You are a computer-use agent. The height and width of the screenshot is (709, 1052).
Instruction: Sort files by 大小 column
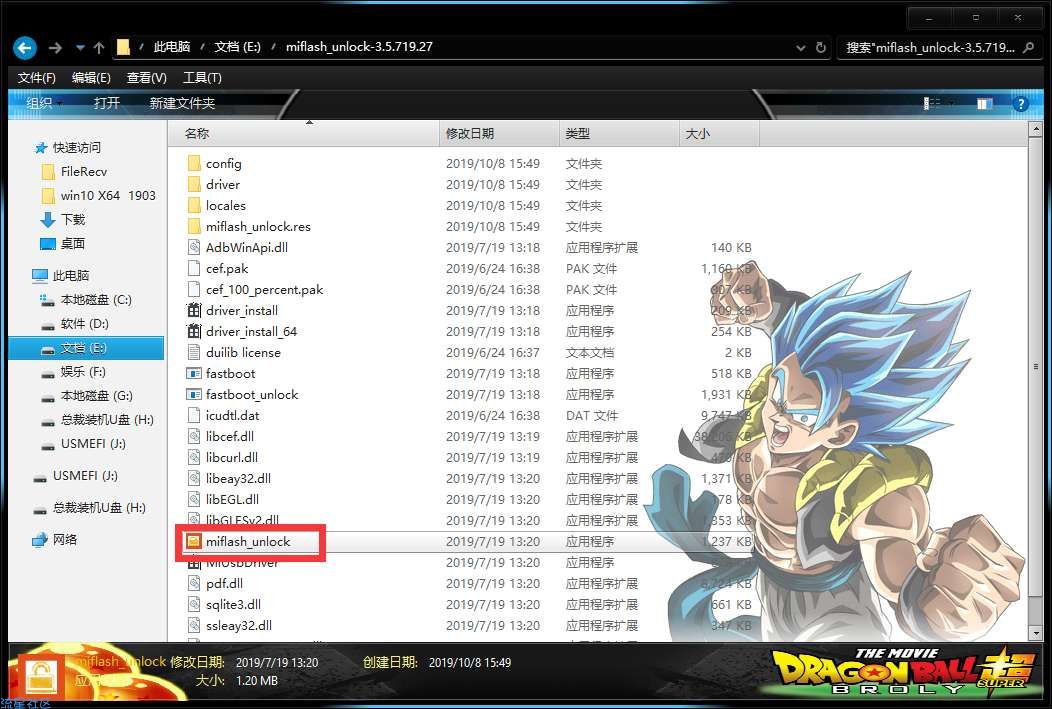tap(719, 133)
